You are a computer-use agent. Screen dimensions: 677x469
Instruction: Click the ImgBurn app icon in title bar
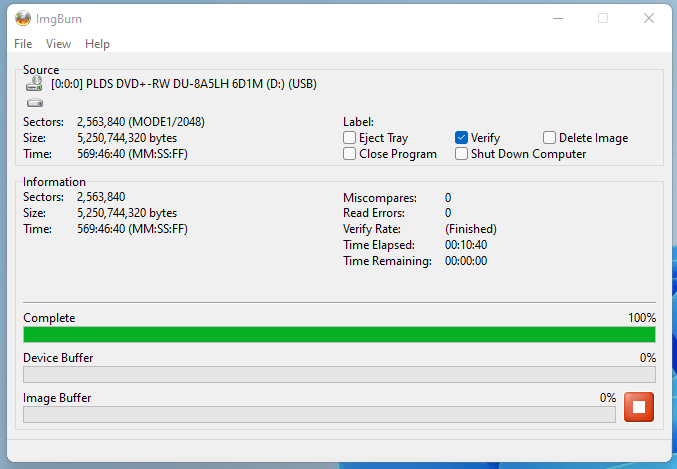[x=23, y=19]
